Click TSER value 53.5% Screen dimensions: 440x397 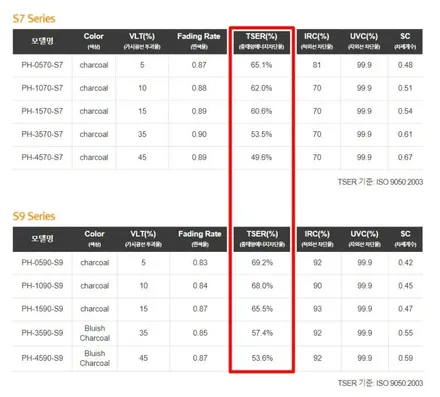[261, 134]
